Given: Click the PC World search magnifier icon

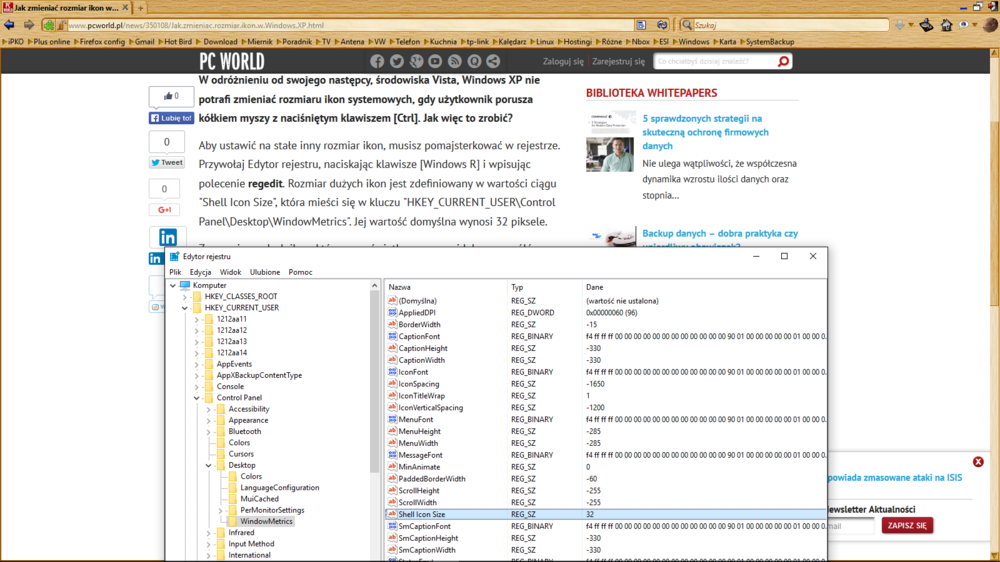Looking at the screenshot, I should point(783,62).
